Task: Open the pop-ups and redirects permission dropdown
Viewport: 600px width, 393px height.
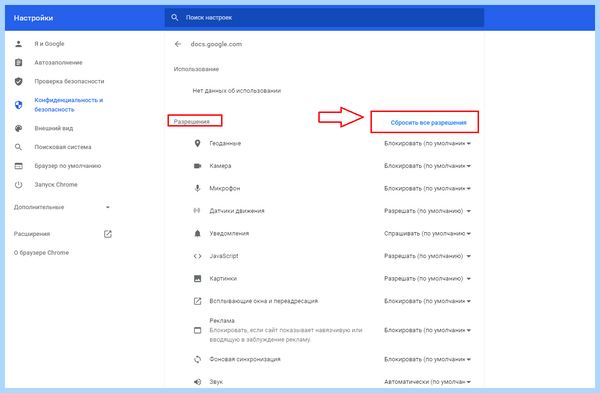Action: pos(427,301)
